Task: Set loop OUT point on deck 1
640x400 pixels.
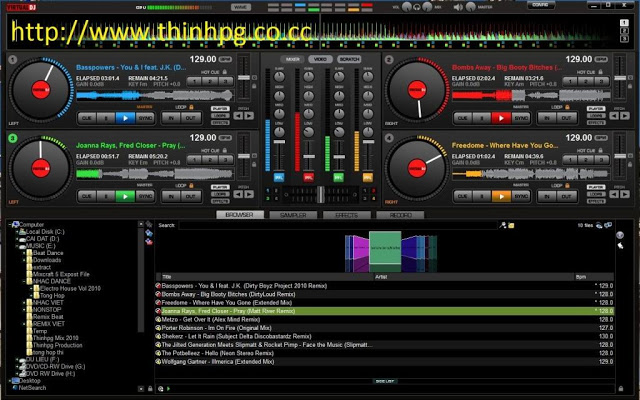Action: click(x=191, y=118)
